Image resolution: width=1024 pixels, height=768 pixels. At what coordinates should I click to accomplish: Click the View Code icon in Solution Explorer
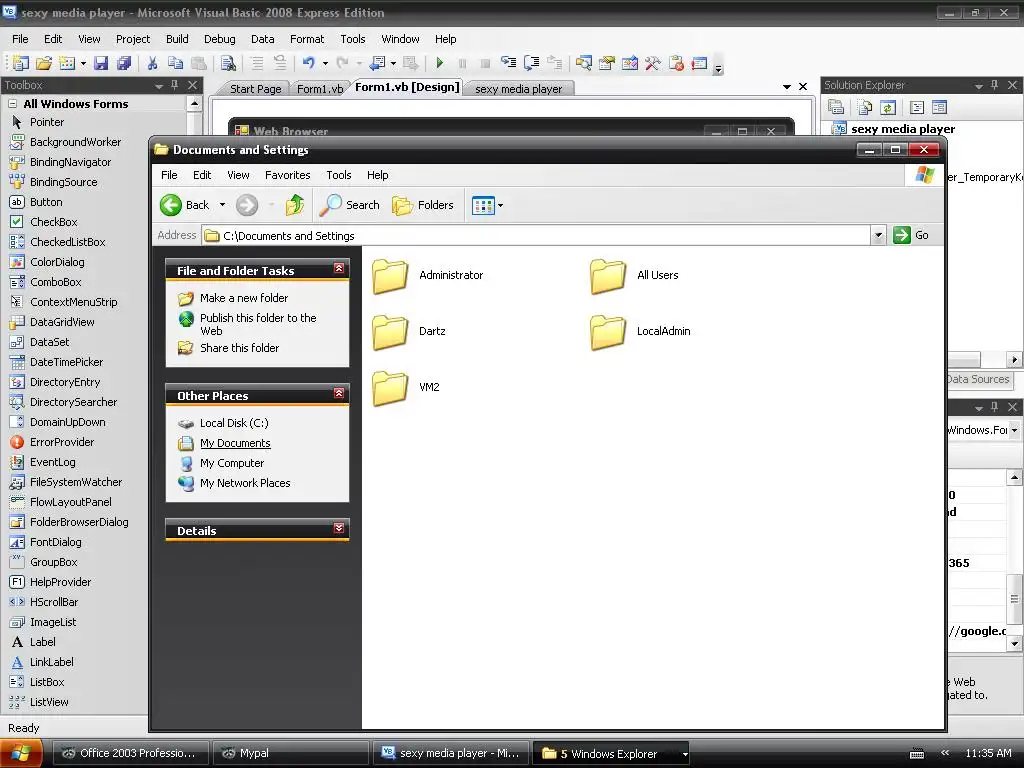[917, 107]
